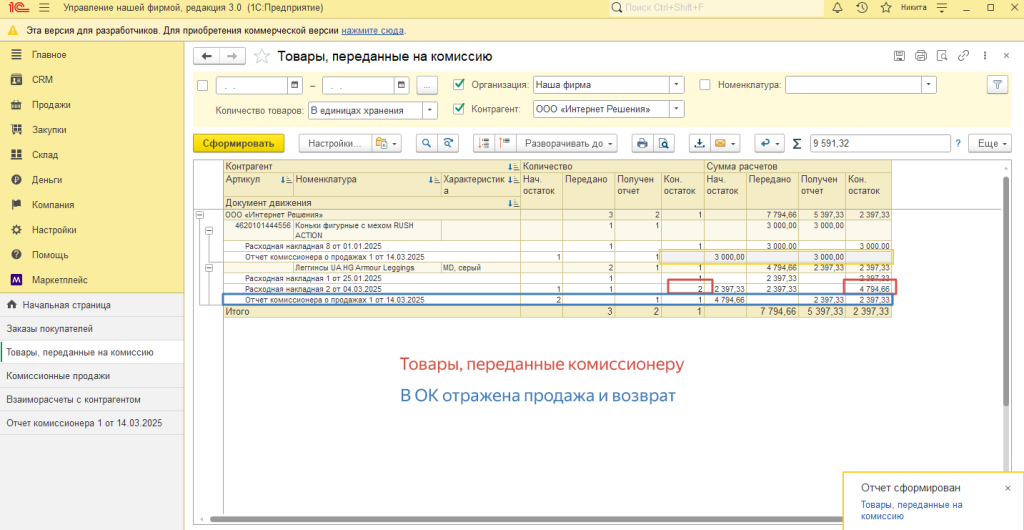Uncheck the Контрагент checkbox
Viewport: 1024px width, 530px height.
[458, 109]
